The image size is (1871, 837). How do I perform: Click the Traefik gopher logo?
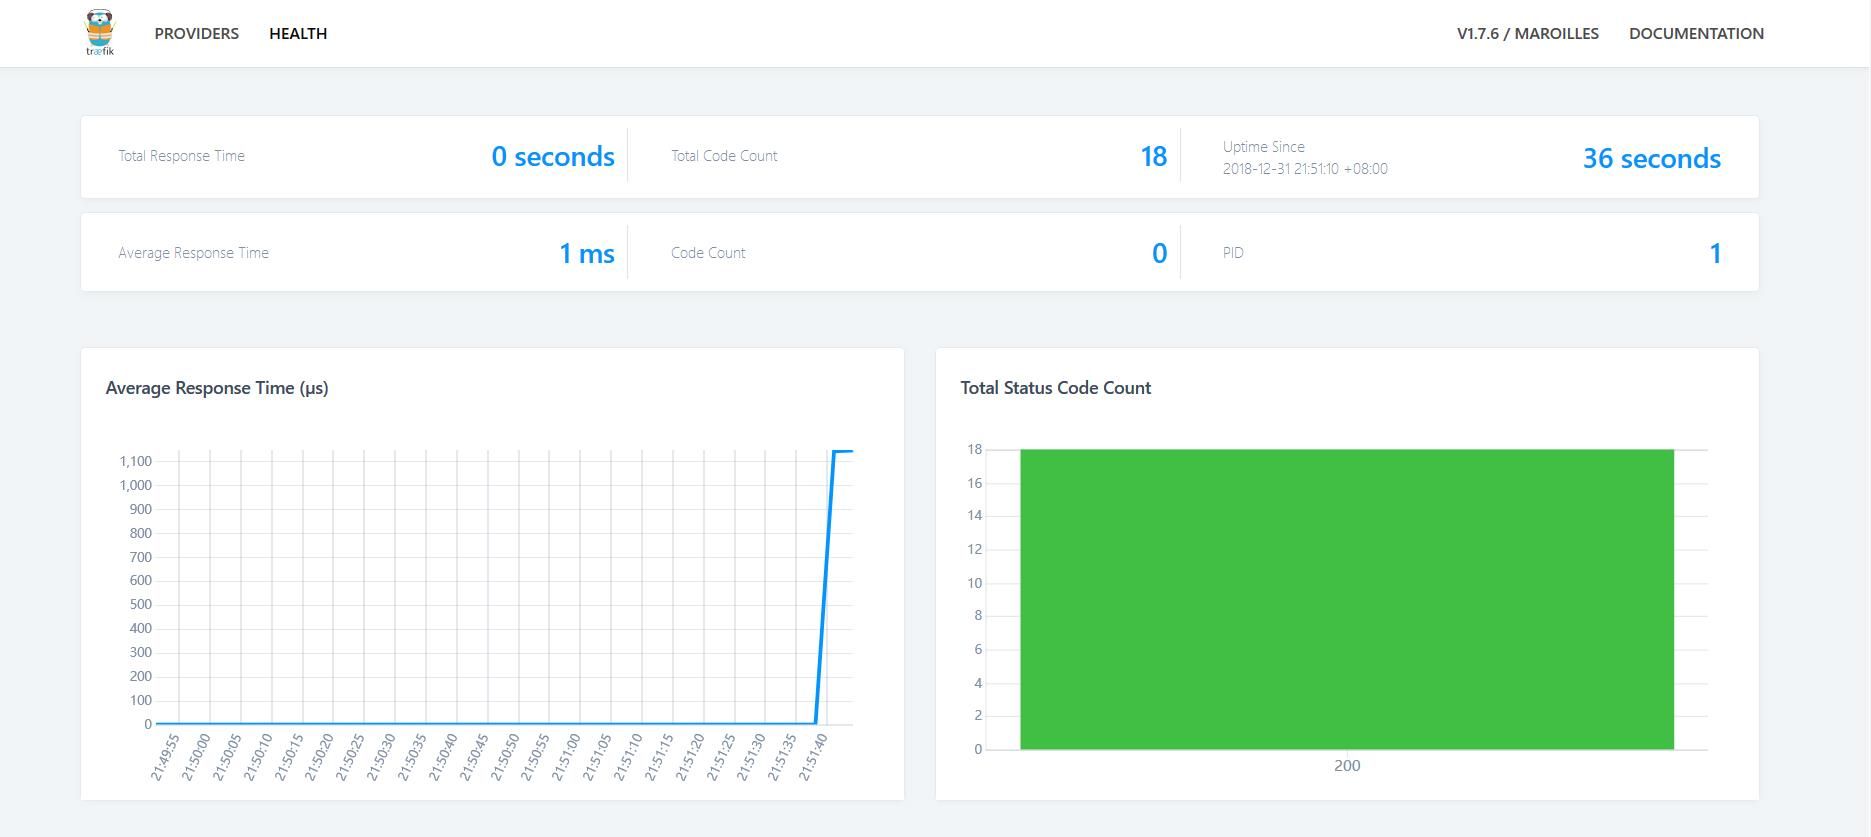(x=100, y=32)
